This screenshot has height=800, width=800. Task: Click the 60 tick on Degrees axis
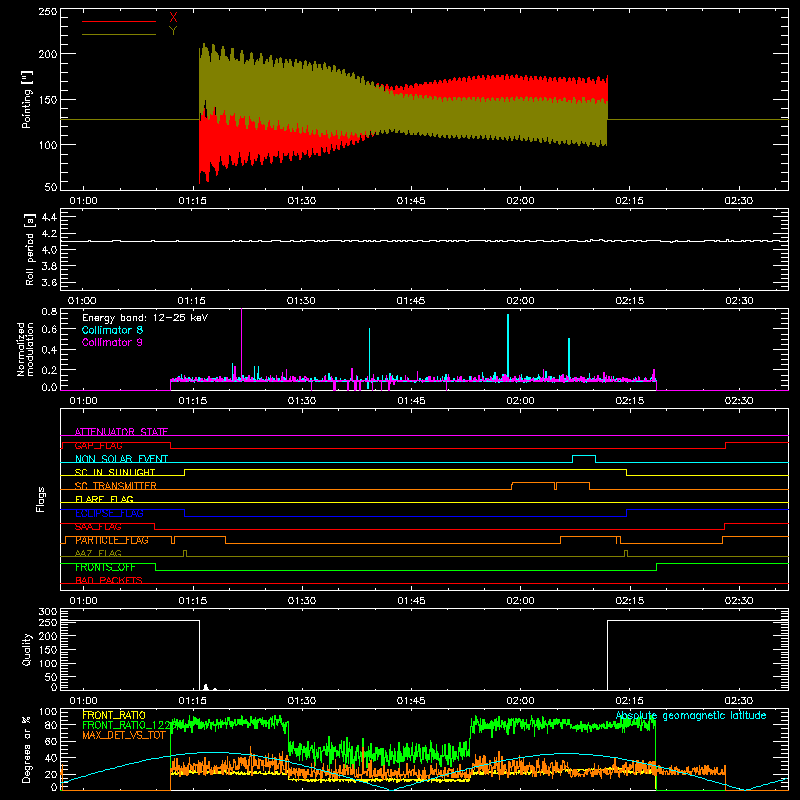point(51,741)
